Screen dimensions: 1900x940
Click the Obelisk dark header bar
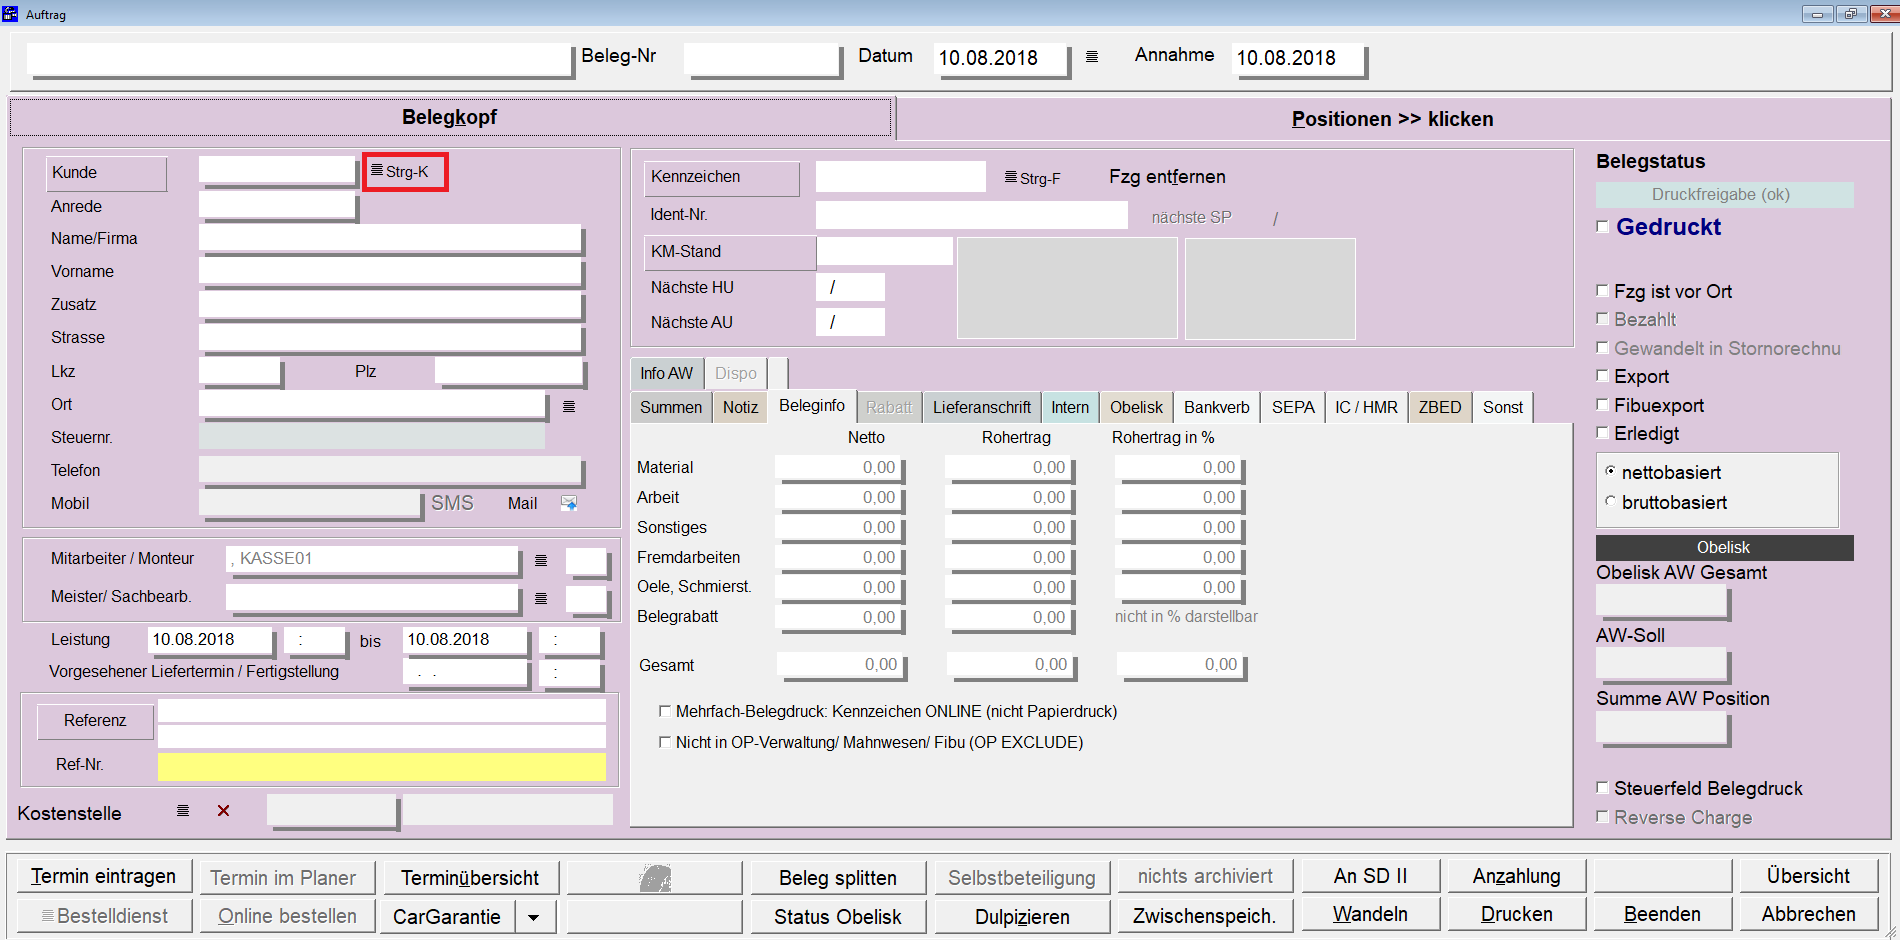coord(1724,548)
